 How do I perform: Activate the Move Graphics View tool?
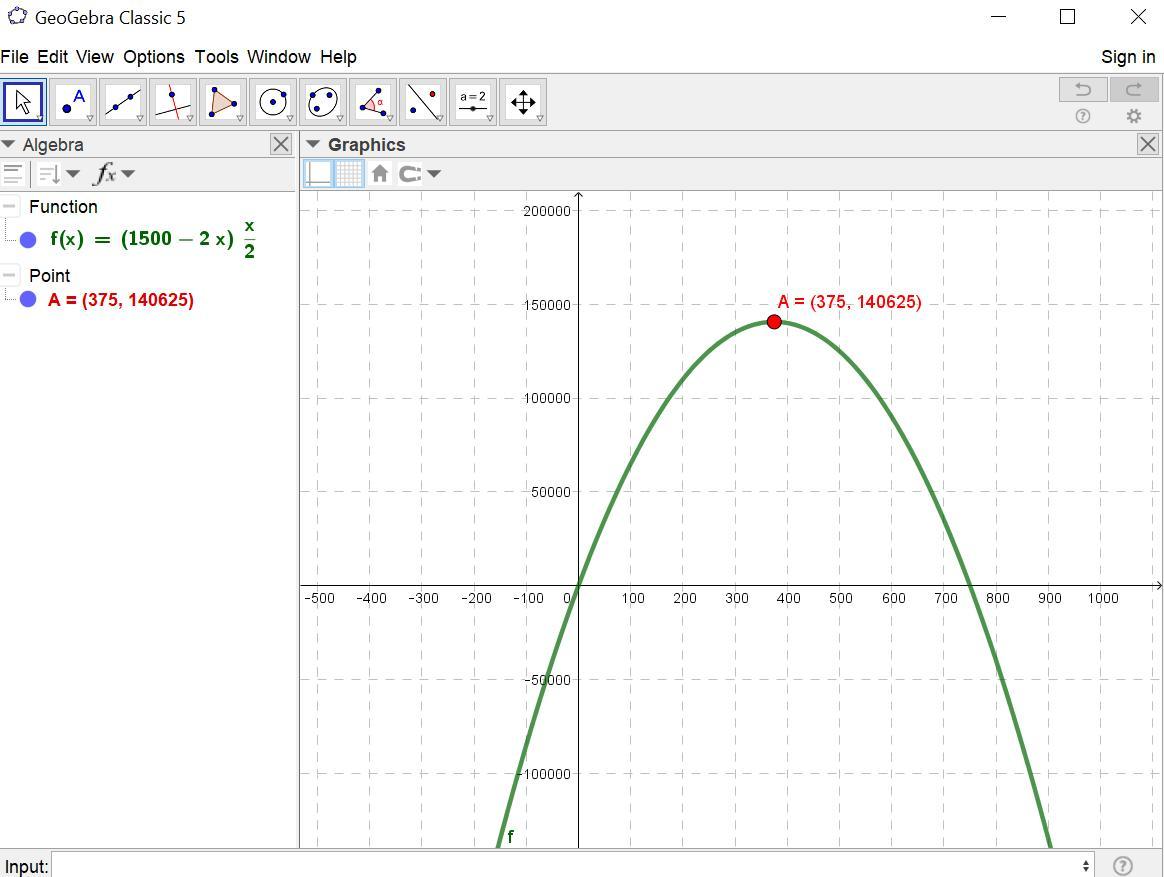coord(523,102)
